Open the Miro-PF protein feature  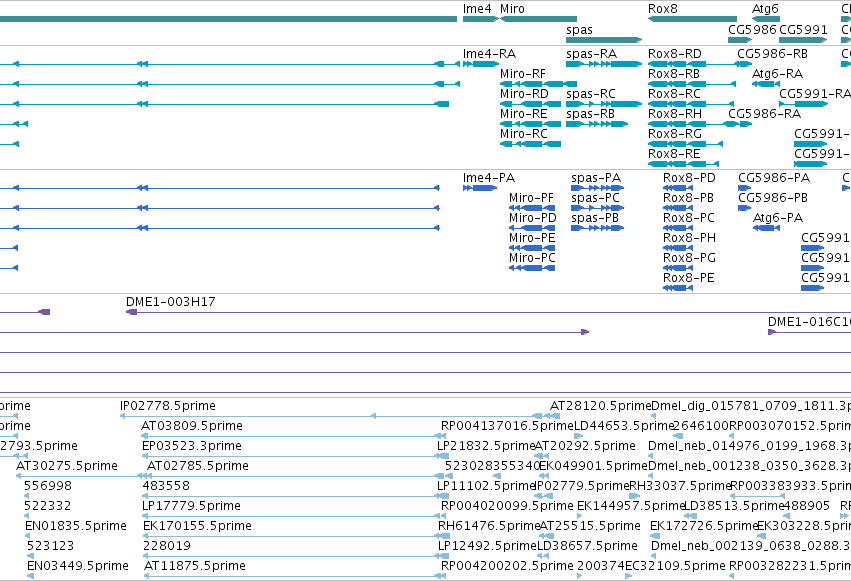(532, 208)
